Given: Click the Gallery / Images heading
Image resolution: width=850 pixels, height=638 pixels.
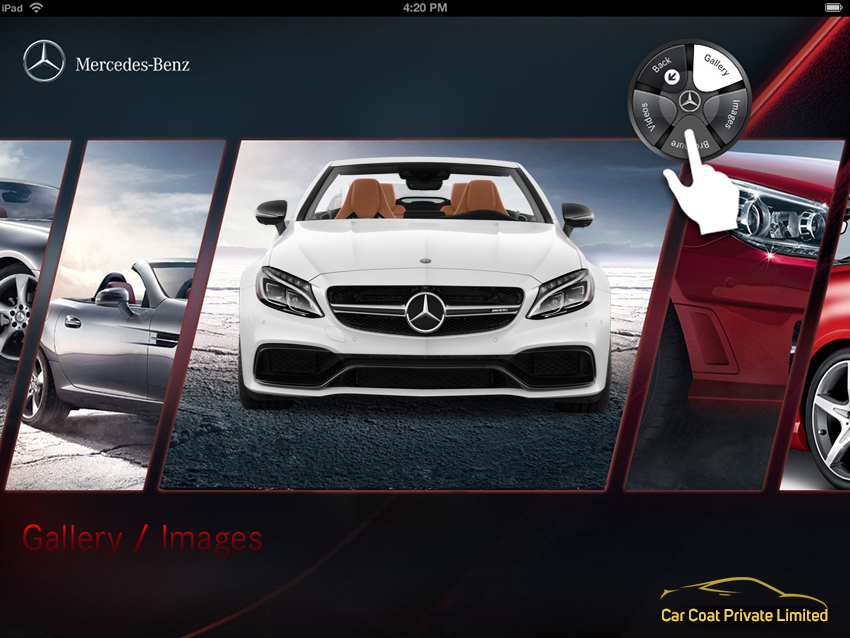Looking at the screenshot, I should click(x=142, y=538).
